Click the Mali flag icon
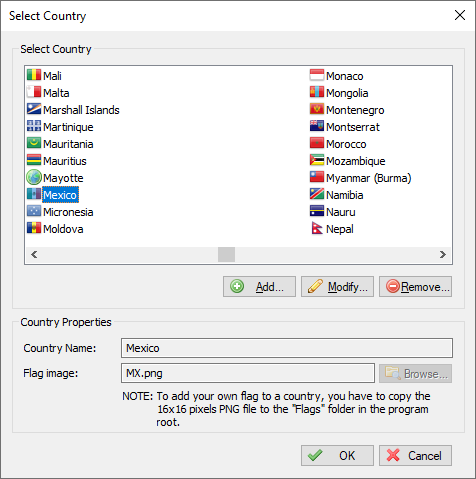The image size is (476, 479). pyautogui.click(x=34, y=75)
